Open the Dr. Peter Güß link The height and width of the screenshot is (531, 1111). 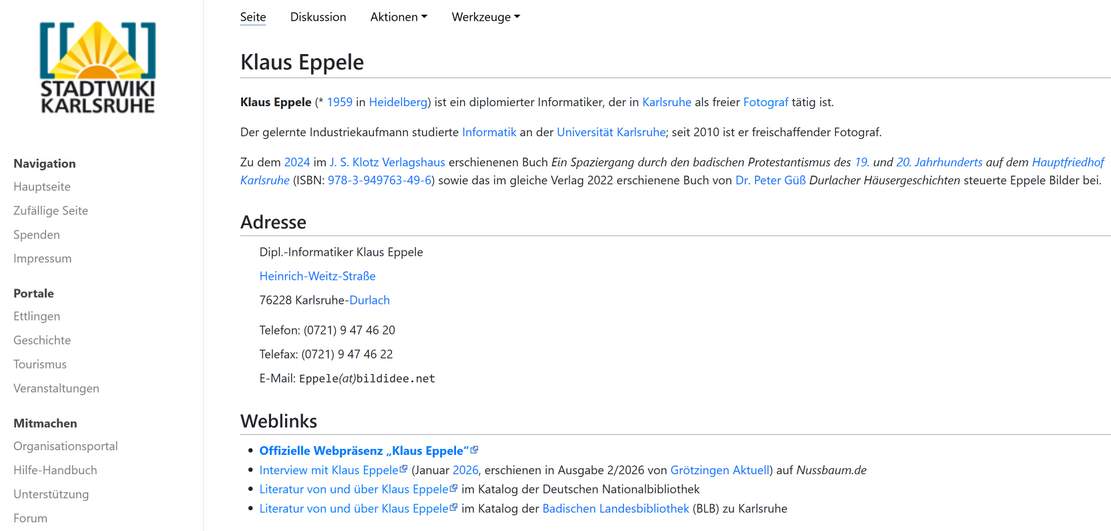click(x=770, y=180)
